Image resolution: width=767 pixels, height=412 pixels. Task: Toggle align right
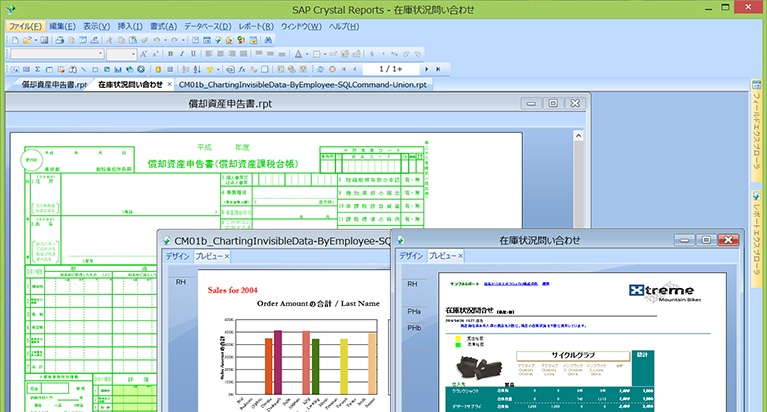232,54
